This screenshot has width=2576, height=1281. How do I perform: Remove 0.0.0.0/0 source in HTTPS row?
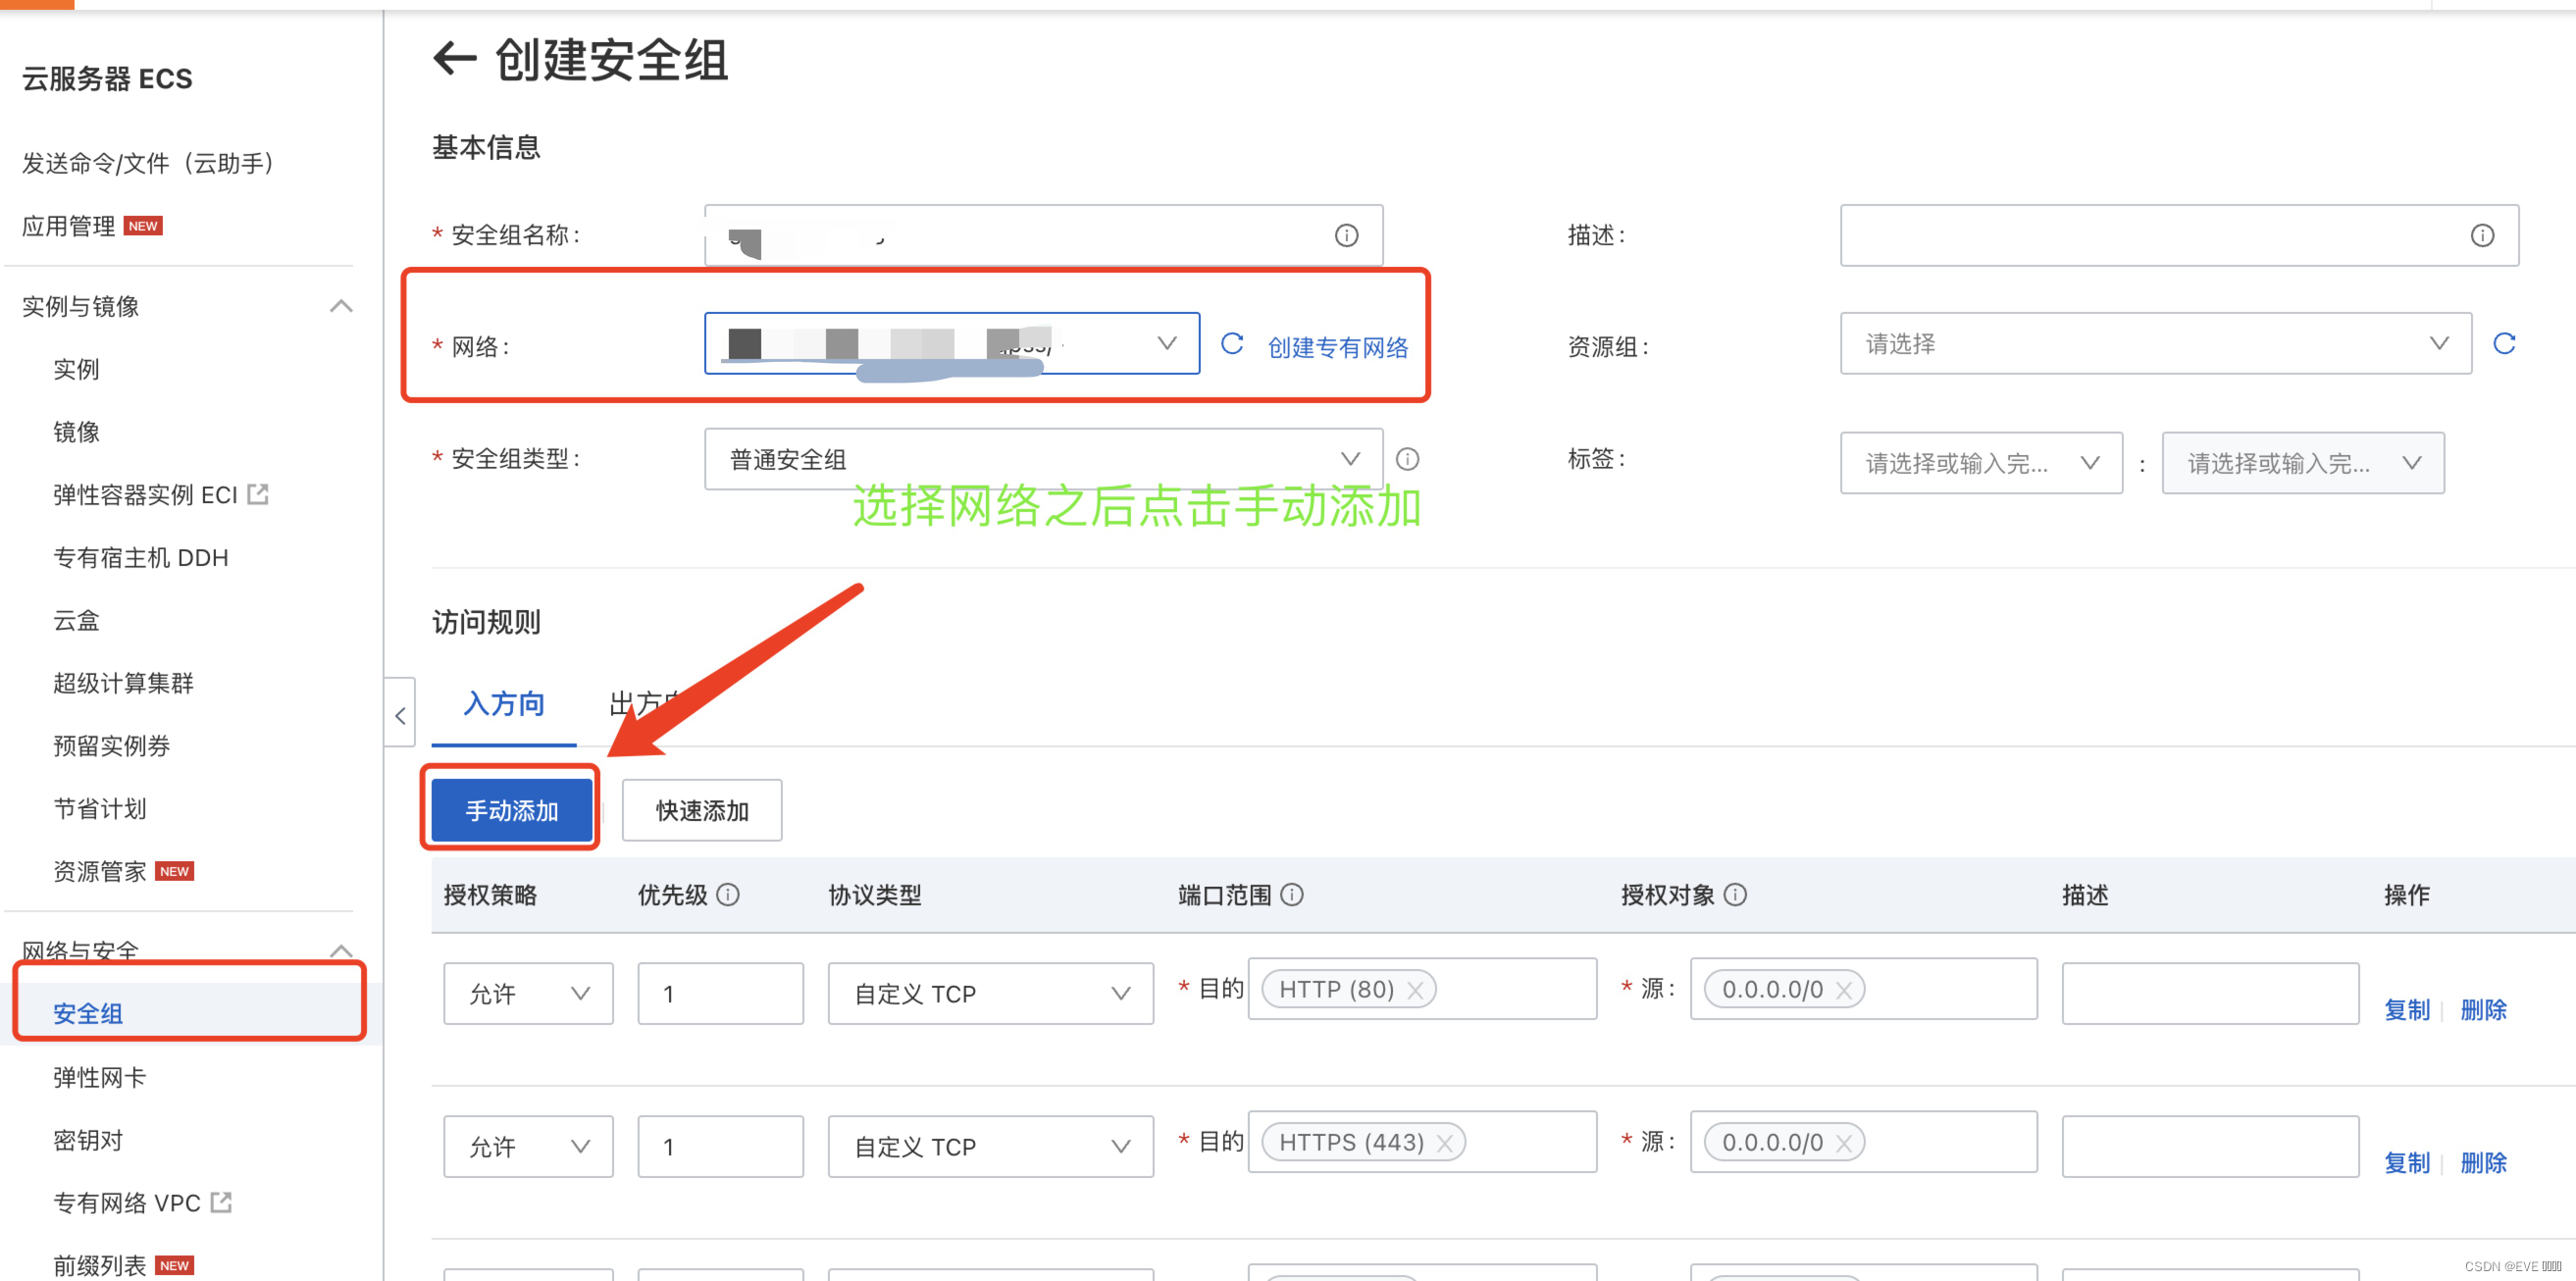(1844, 1143)
